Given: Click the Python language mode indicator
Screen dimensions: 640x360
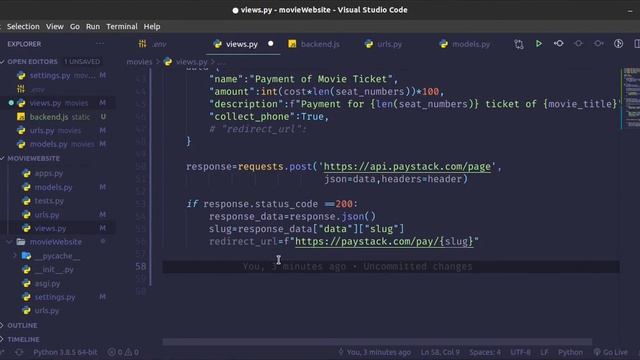Looking at the screenshot, I should point(570,352).
